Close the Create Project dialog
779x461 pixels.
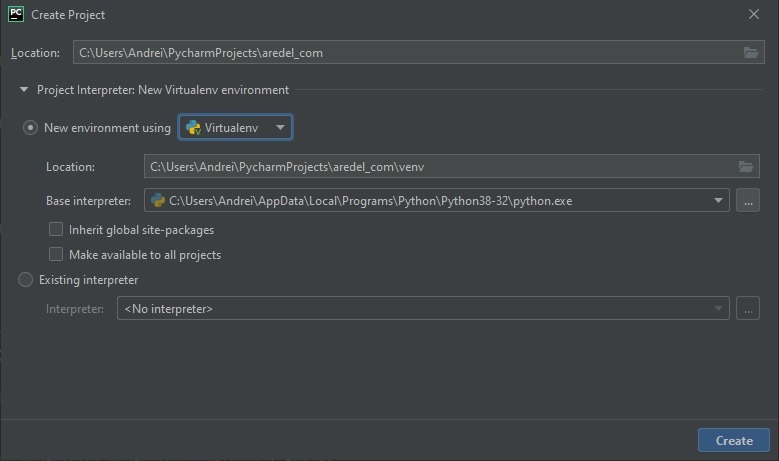754,14
